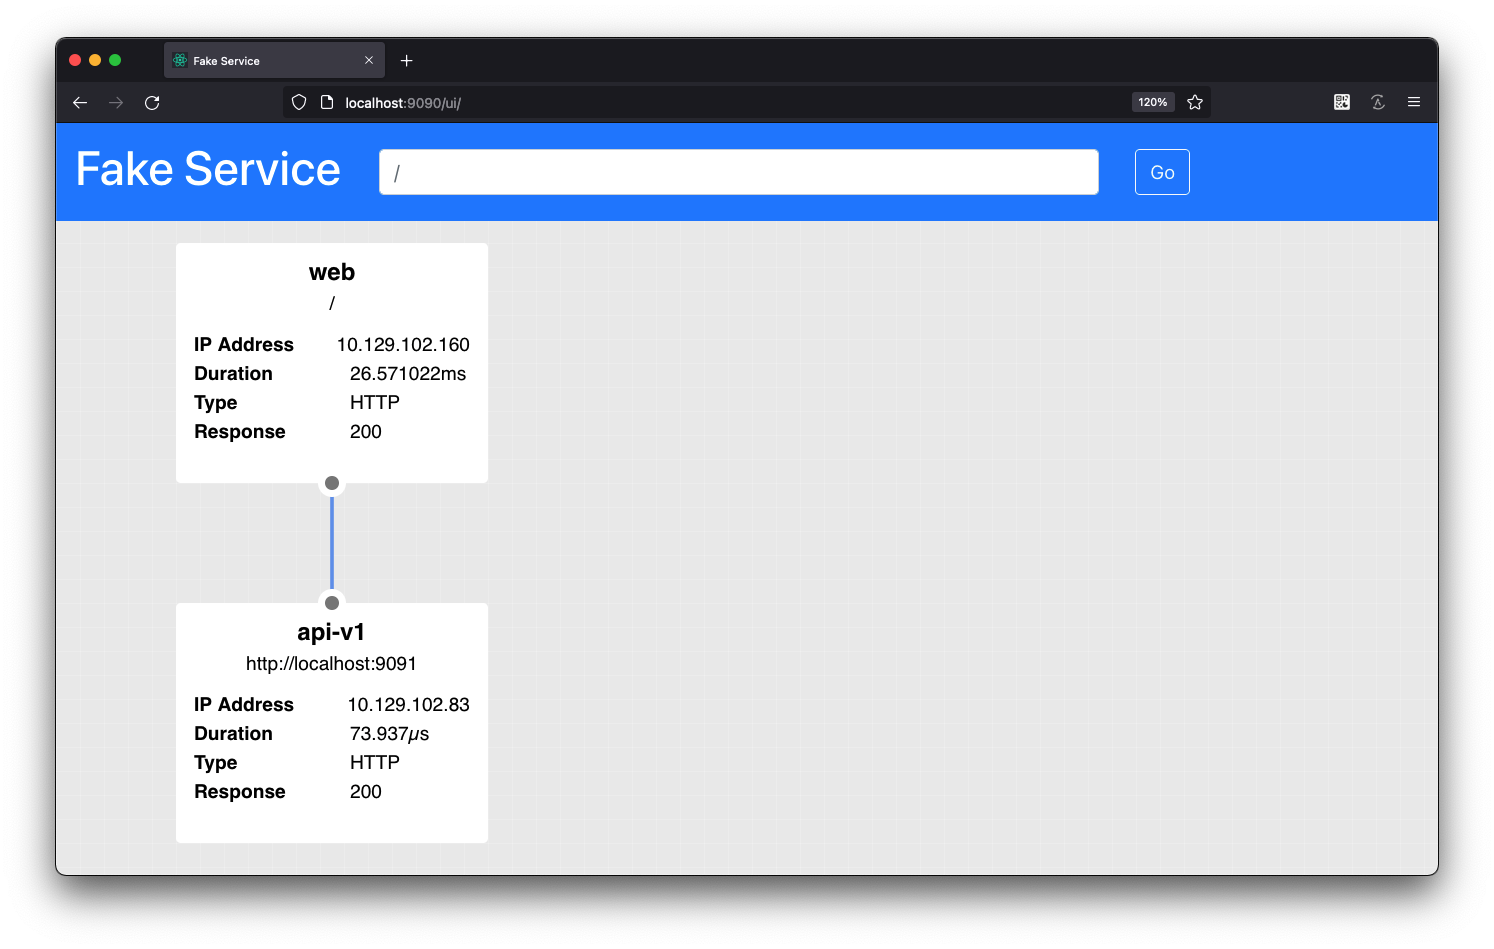Click the 120% zoom level badge

coord(1152,102)
